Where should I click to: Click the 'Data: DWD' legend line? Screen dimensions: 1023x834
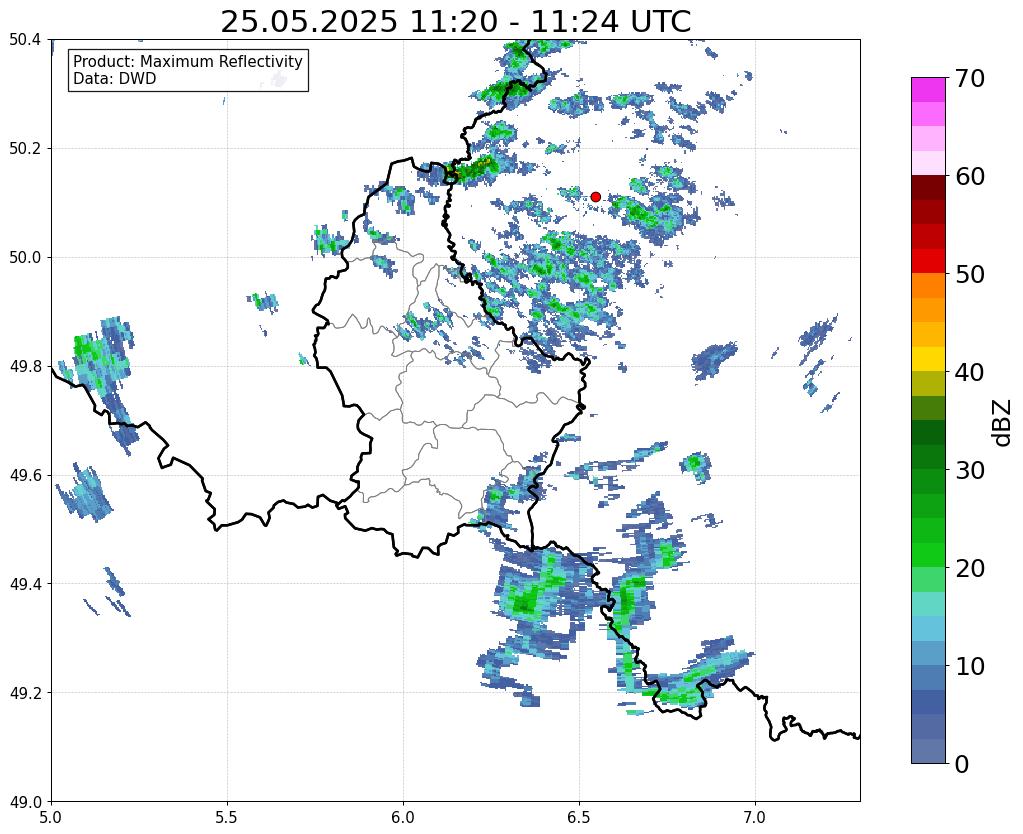[x=114, y=79]
